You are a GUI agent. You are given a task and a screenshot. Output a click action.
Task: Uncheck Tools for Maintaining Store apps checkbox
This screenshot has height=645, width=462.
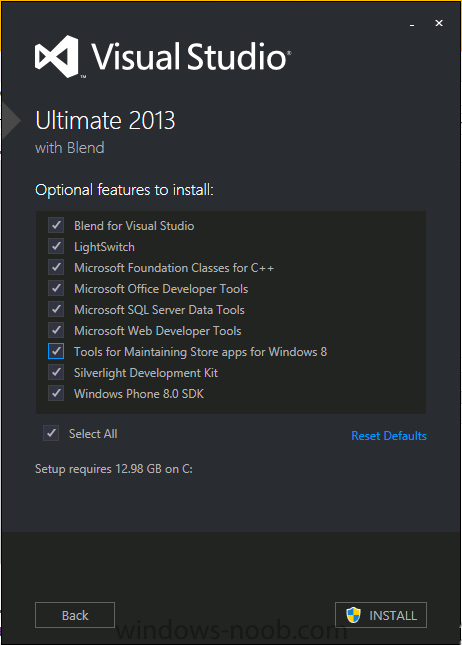tap(56, 351)
